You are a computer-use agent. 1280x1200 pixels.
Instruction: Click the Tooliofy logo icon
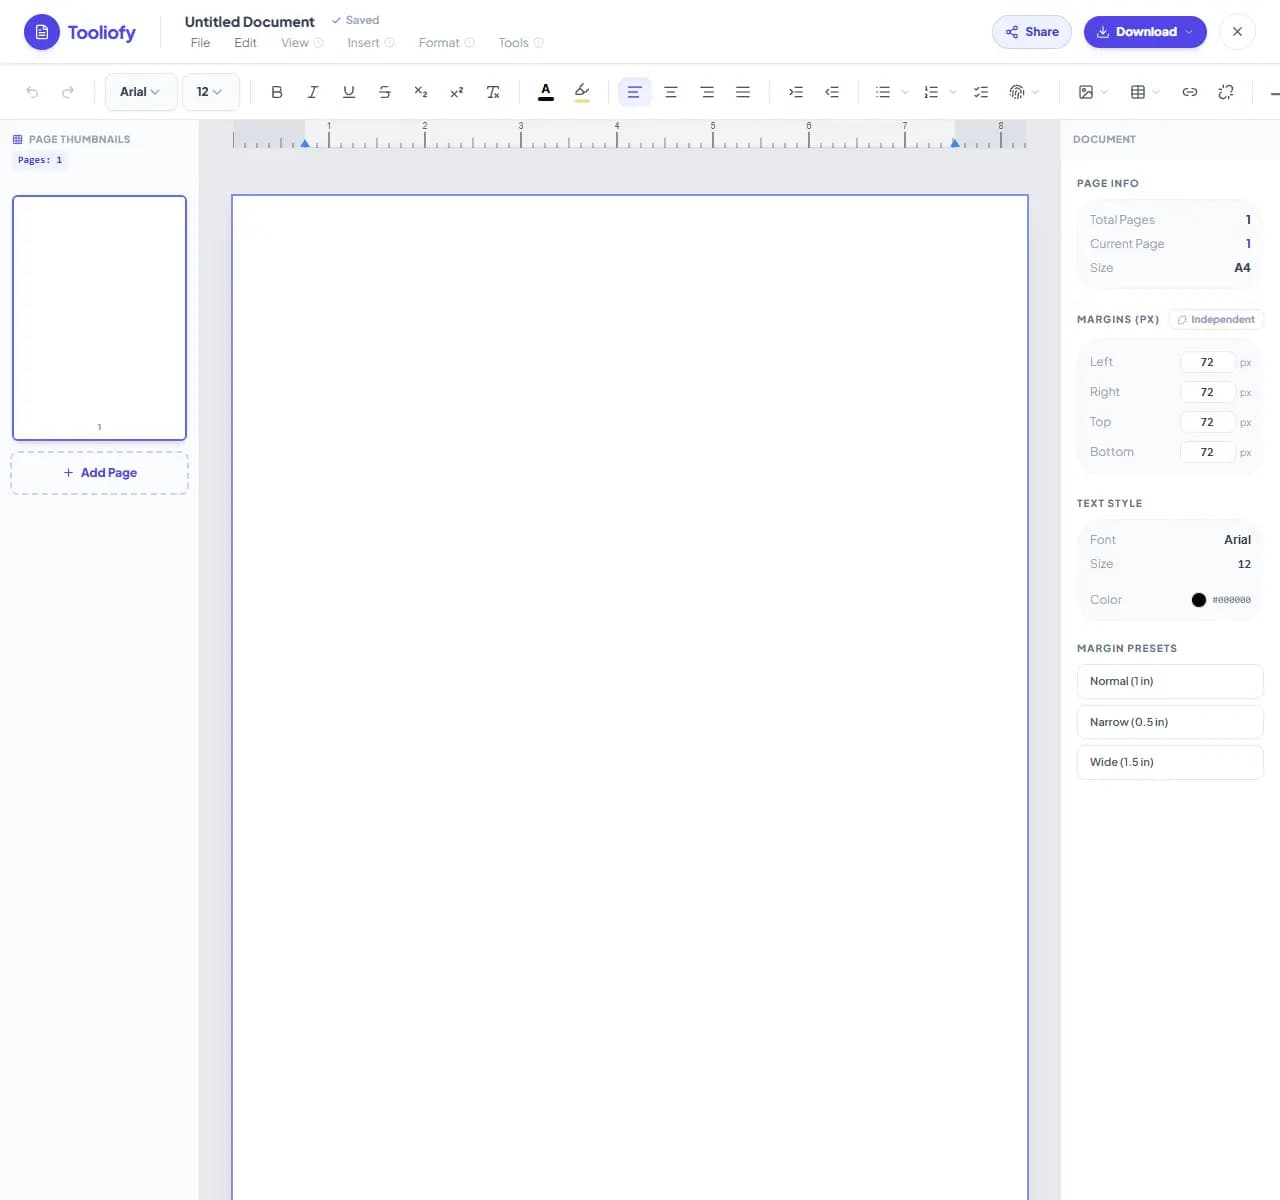42,32
